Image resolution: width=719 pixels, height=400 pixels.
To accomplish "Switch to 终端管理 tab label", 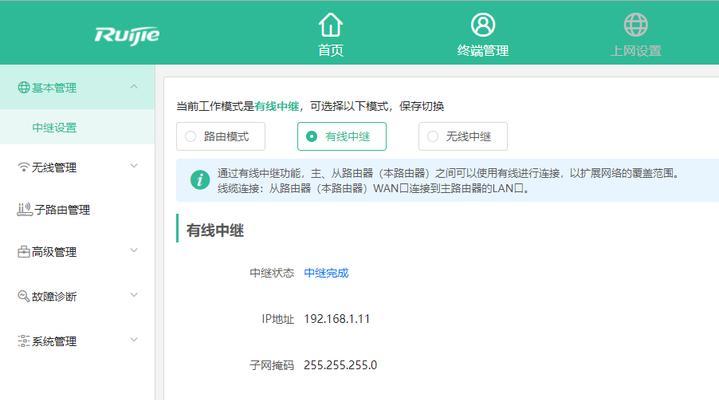I will tap(483, 50).
